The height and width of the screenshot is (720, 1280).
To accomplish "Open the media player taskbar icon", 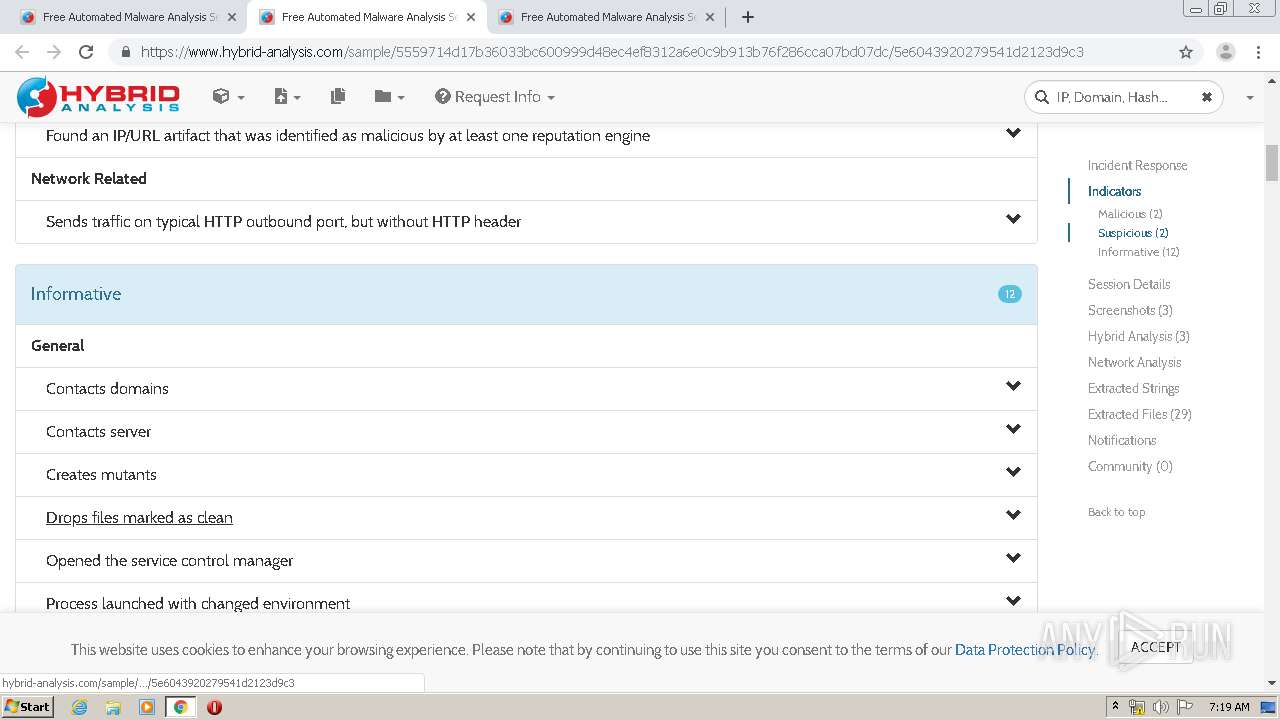I will click(147, 707).
